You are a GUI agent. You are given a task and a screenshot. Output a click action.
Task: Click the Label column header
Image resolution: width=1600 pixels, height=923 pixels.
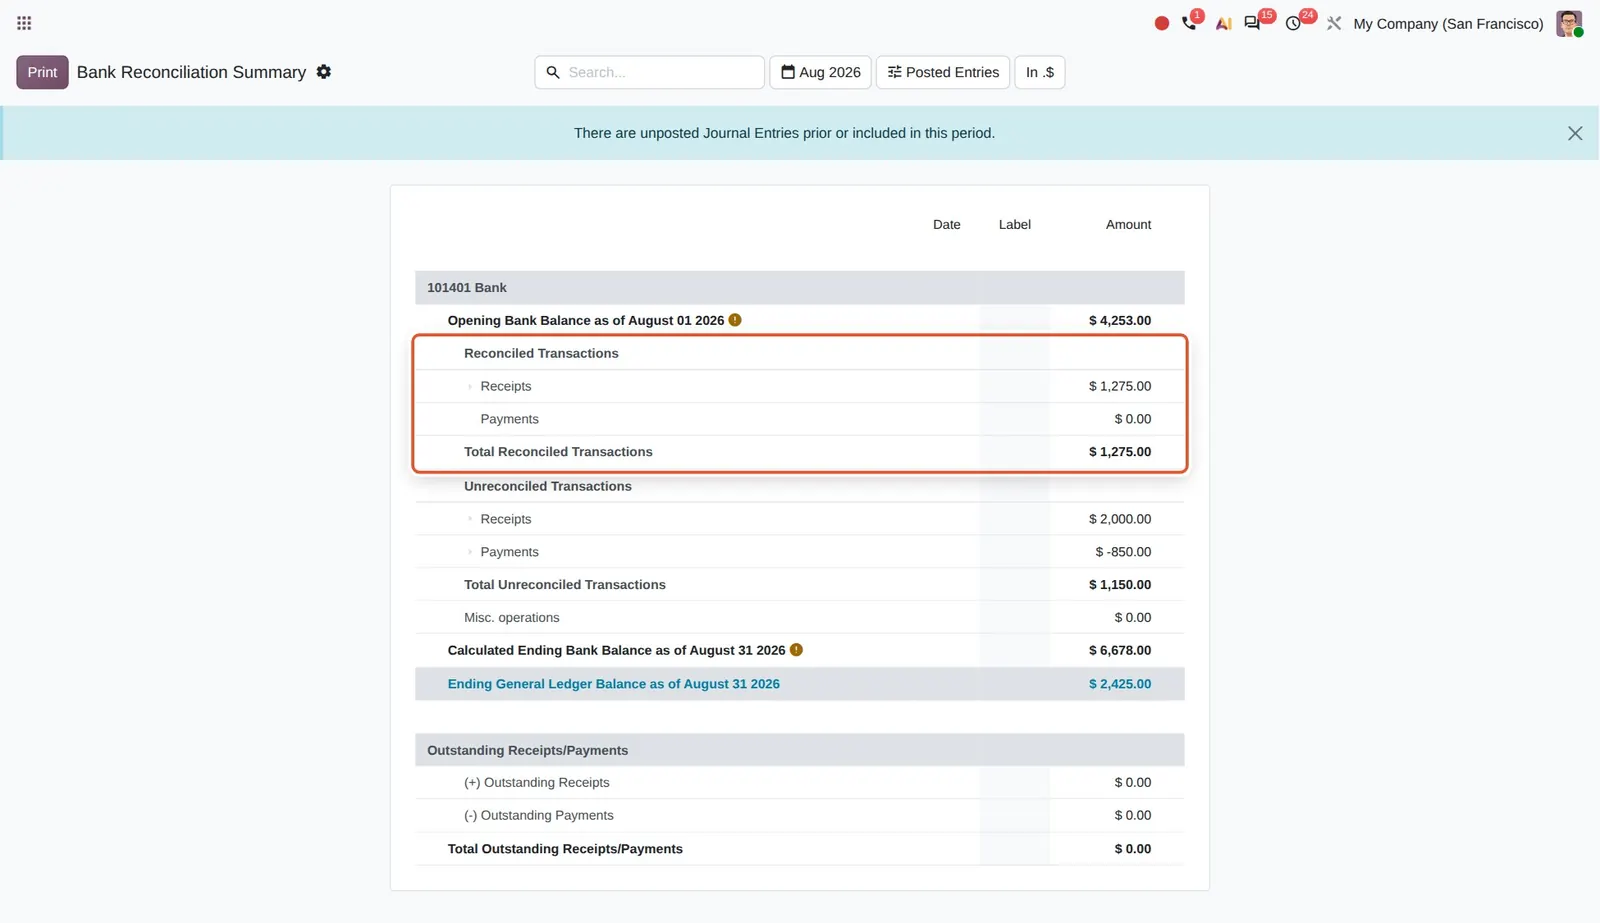[1014, 225]
